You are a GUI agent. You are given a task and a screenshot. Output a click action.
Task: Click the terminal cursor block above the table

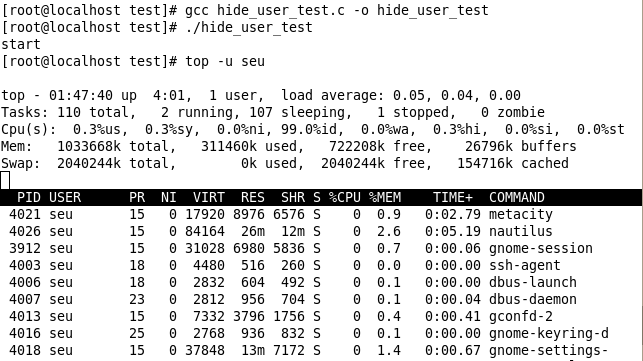coord(5,180)
